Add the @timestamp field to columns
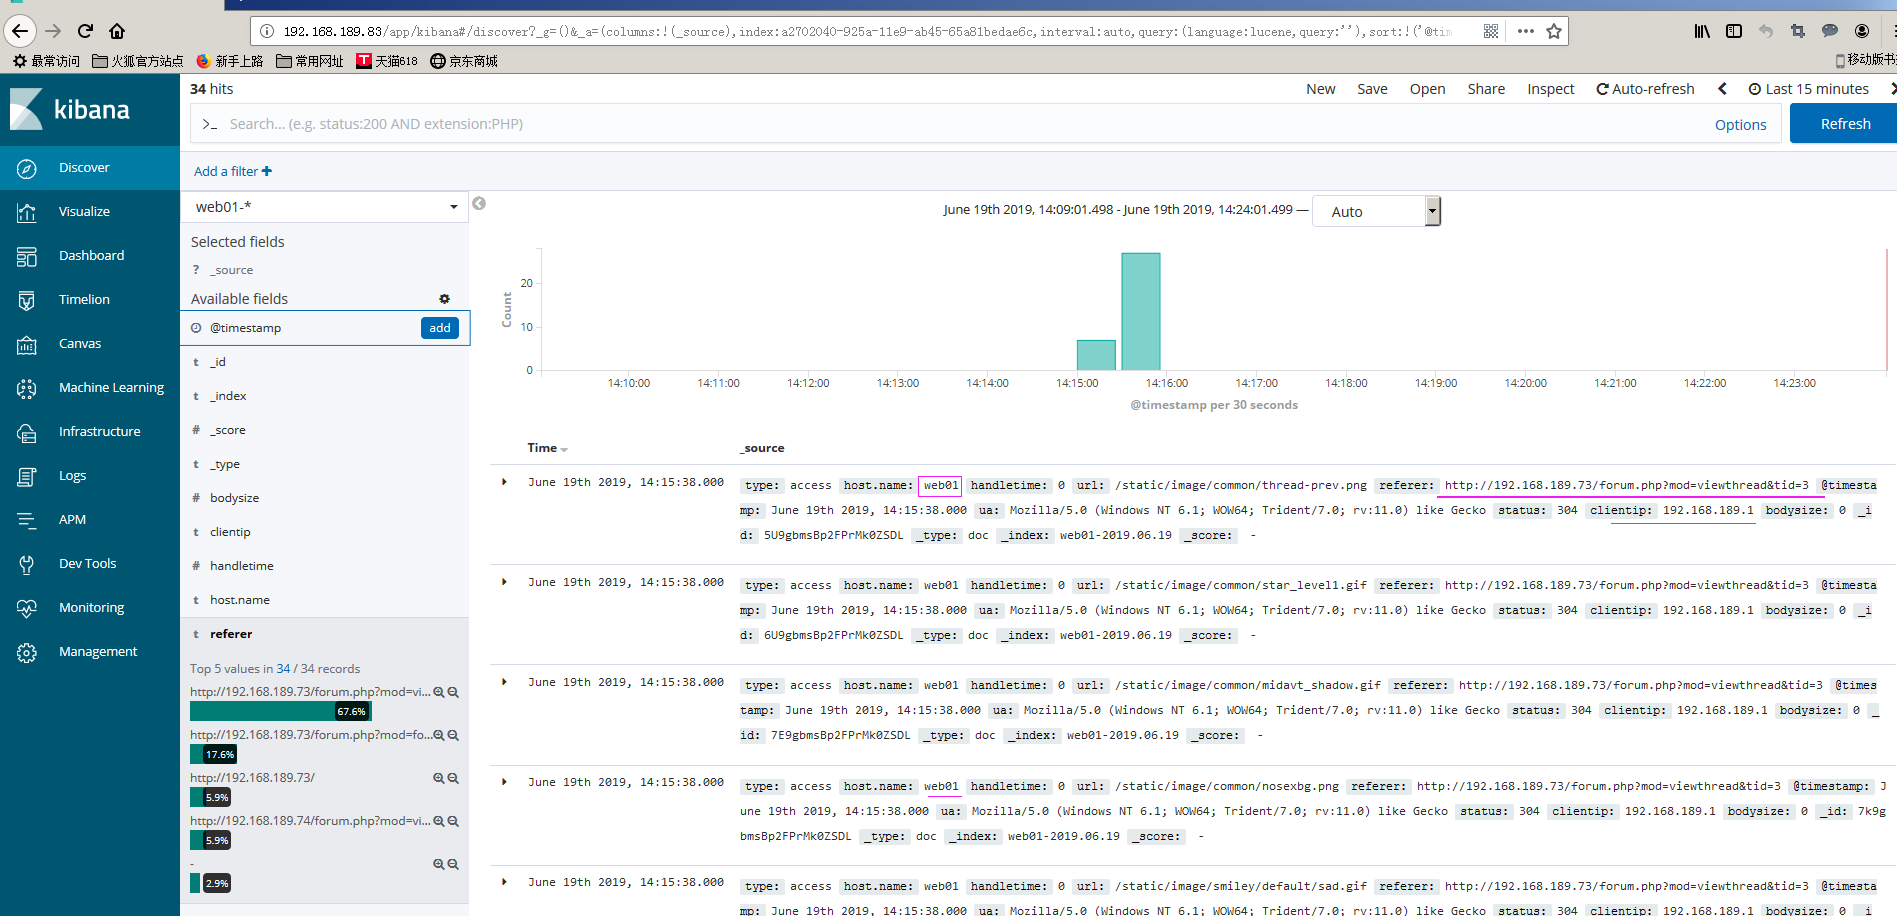 (439, 328)
